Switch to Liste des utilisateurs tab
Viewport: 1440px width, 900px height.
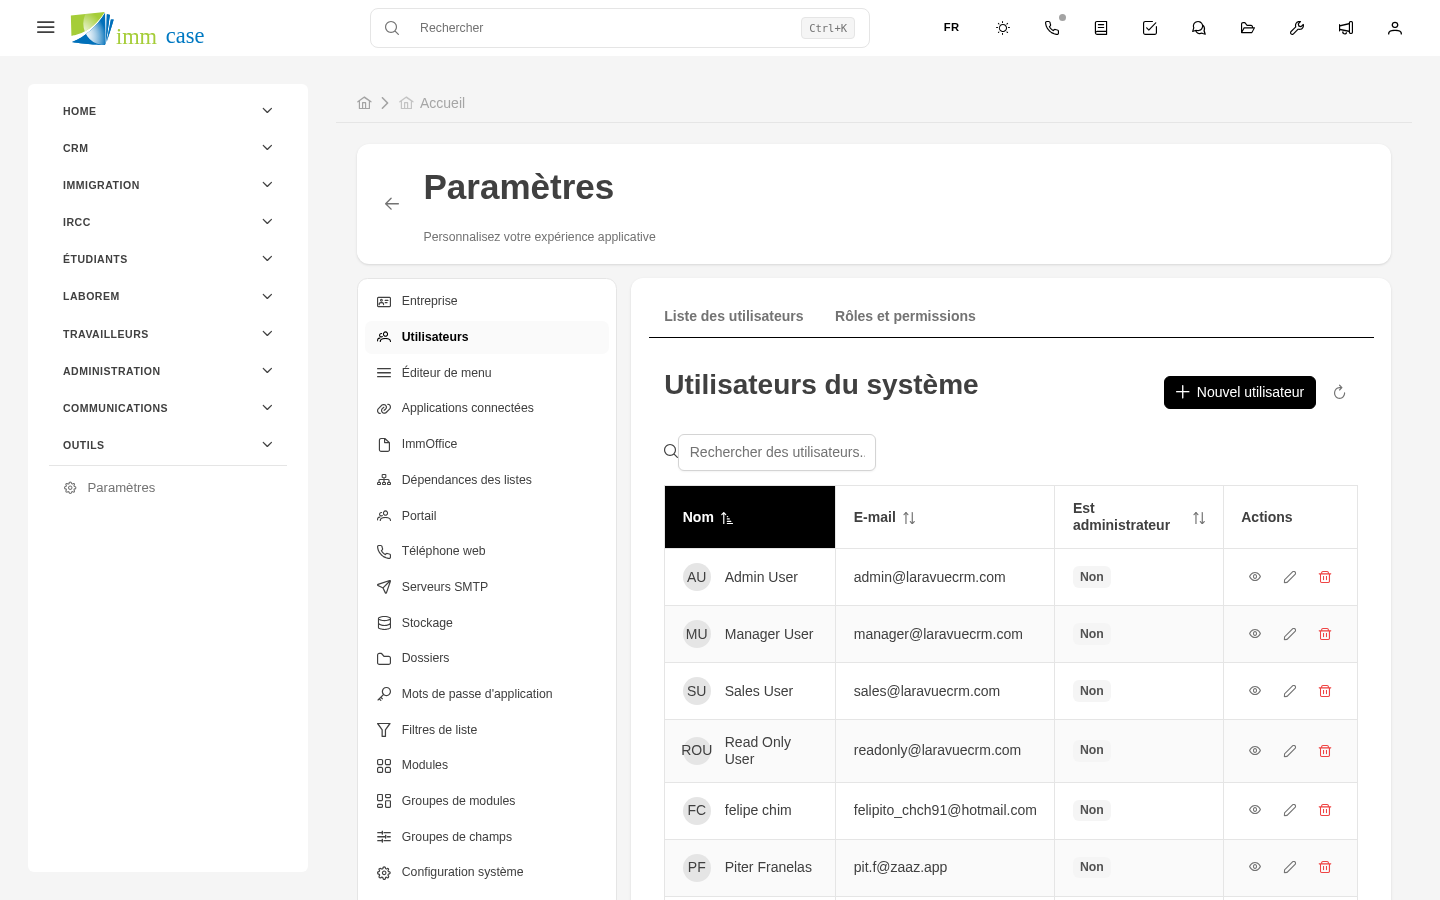pos(734,316)
